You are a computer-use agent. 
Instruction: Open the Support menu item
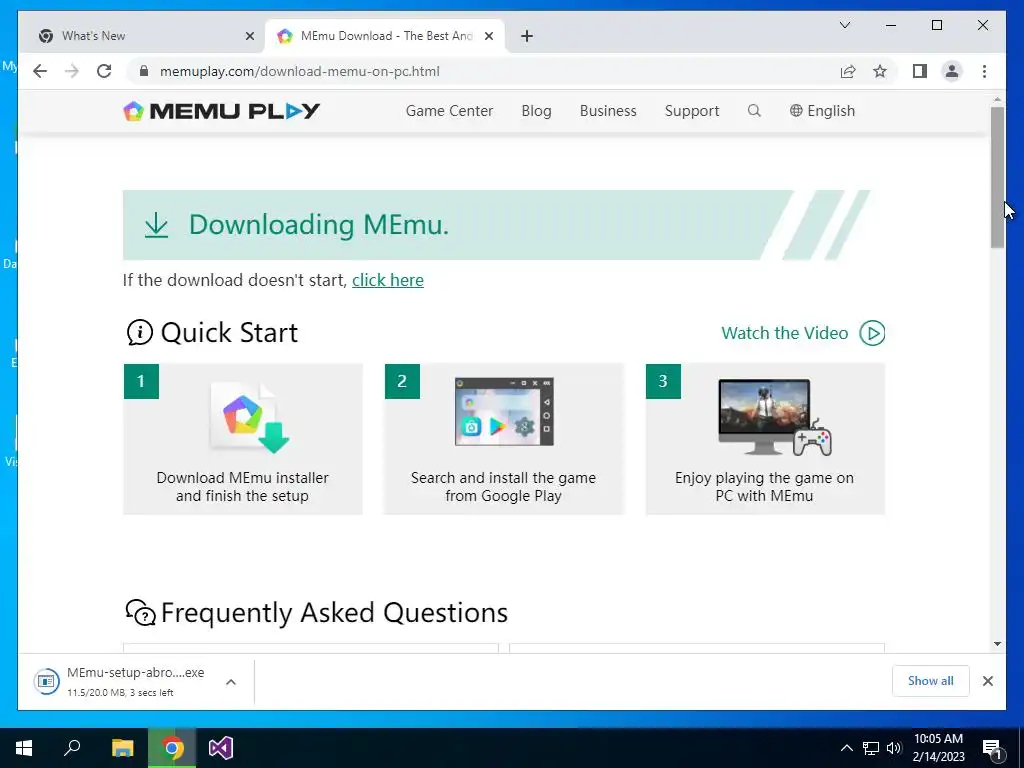[x=692, y=111]
